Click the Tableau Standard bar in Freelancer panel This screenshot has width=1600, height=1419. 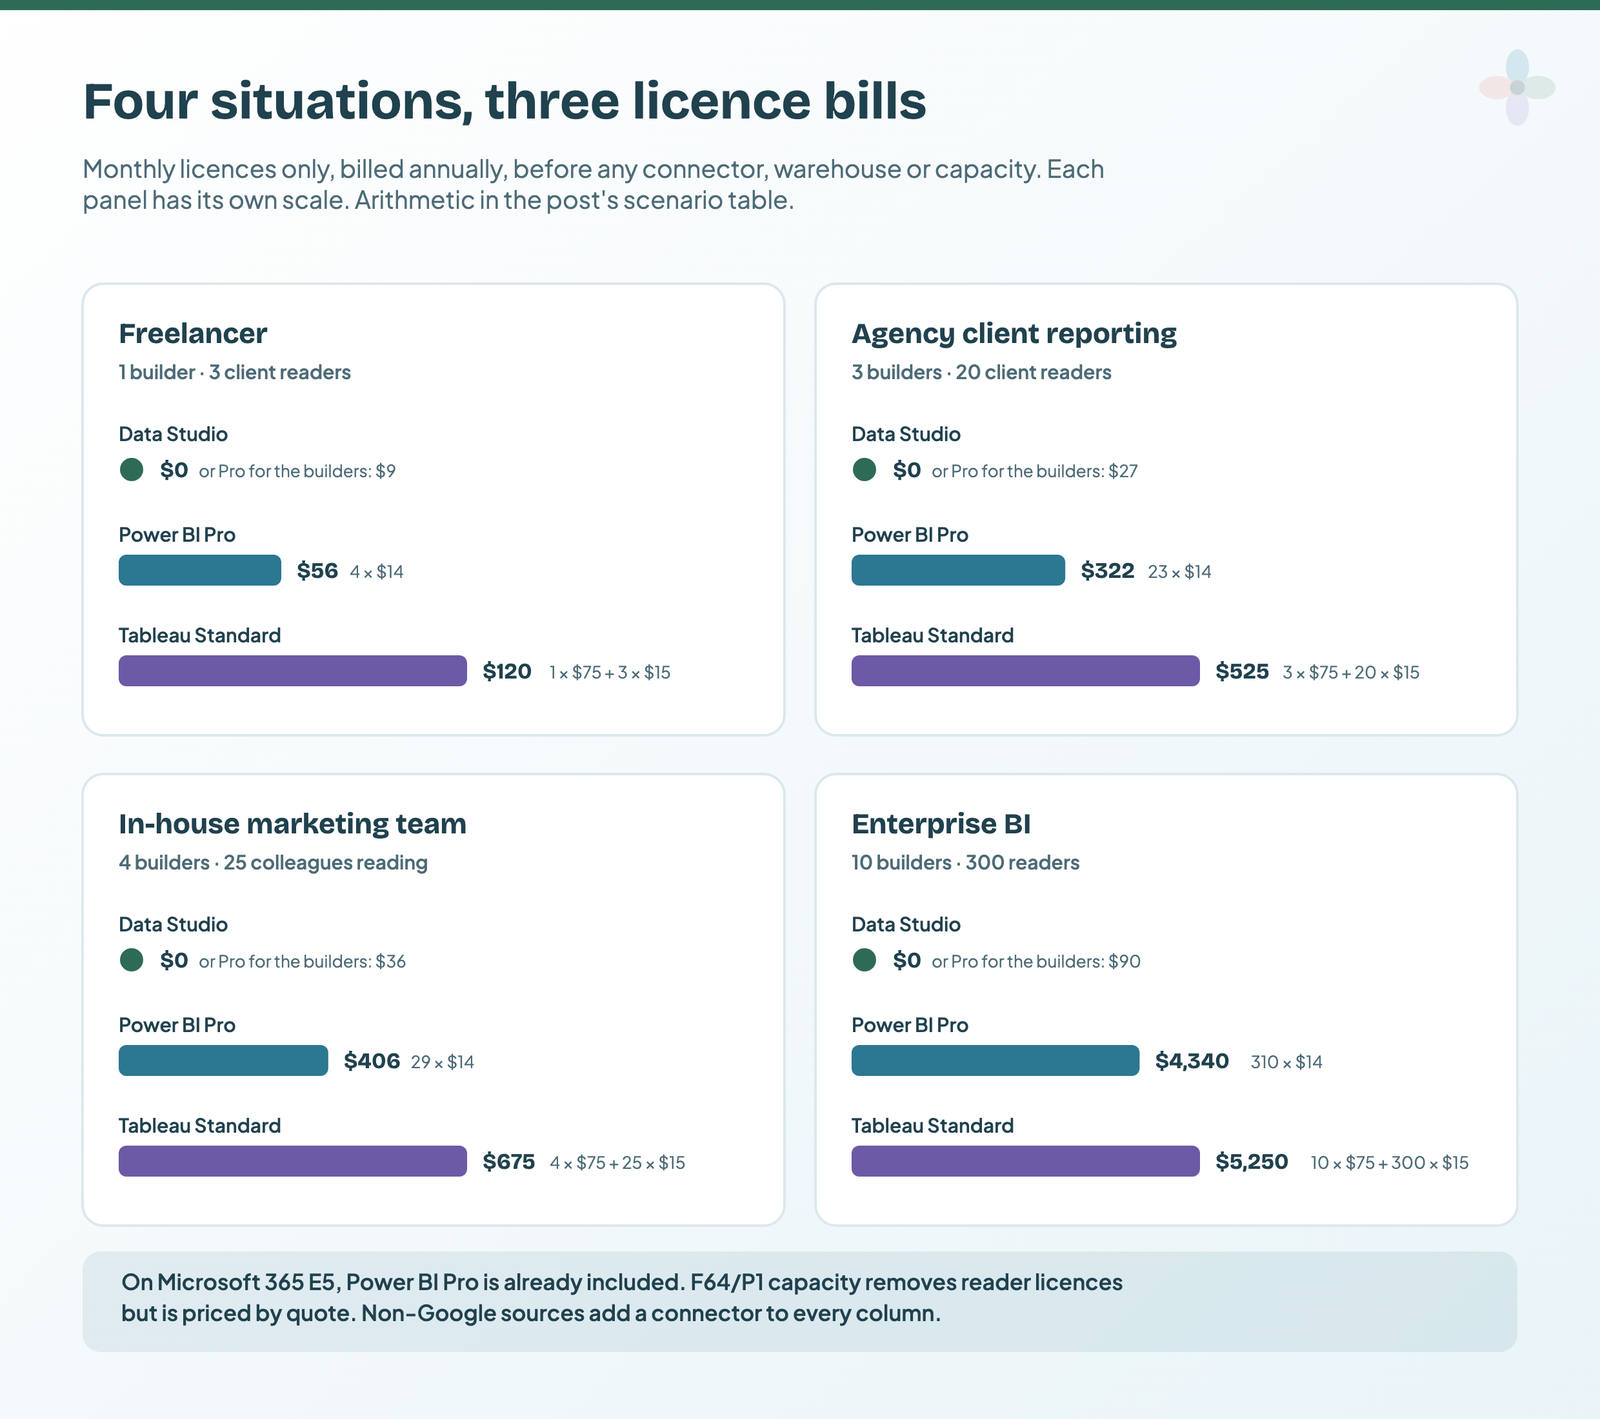click(293, 671)
